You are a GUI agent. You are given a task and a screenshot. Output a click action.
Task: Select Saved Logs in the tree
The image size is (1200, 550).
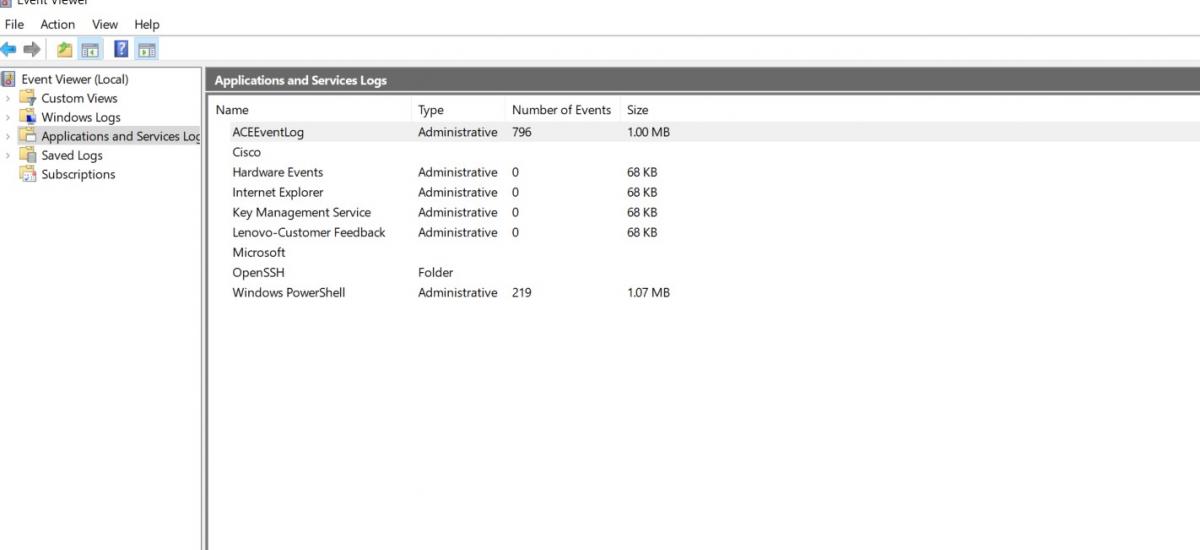[72, 155]
